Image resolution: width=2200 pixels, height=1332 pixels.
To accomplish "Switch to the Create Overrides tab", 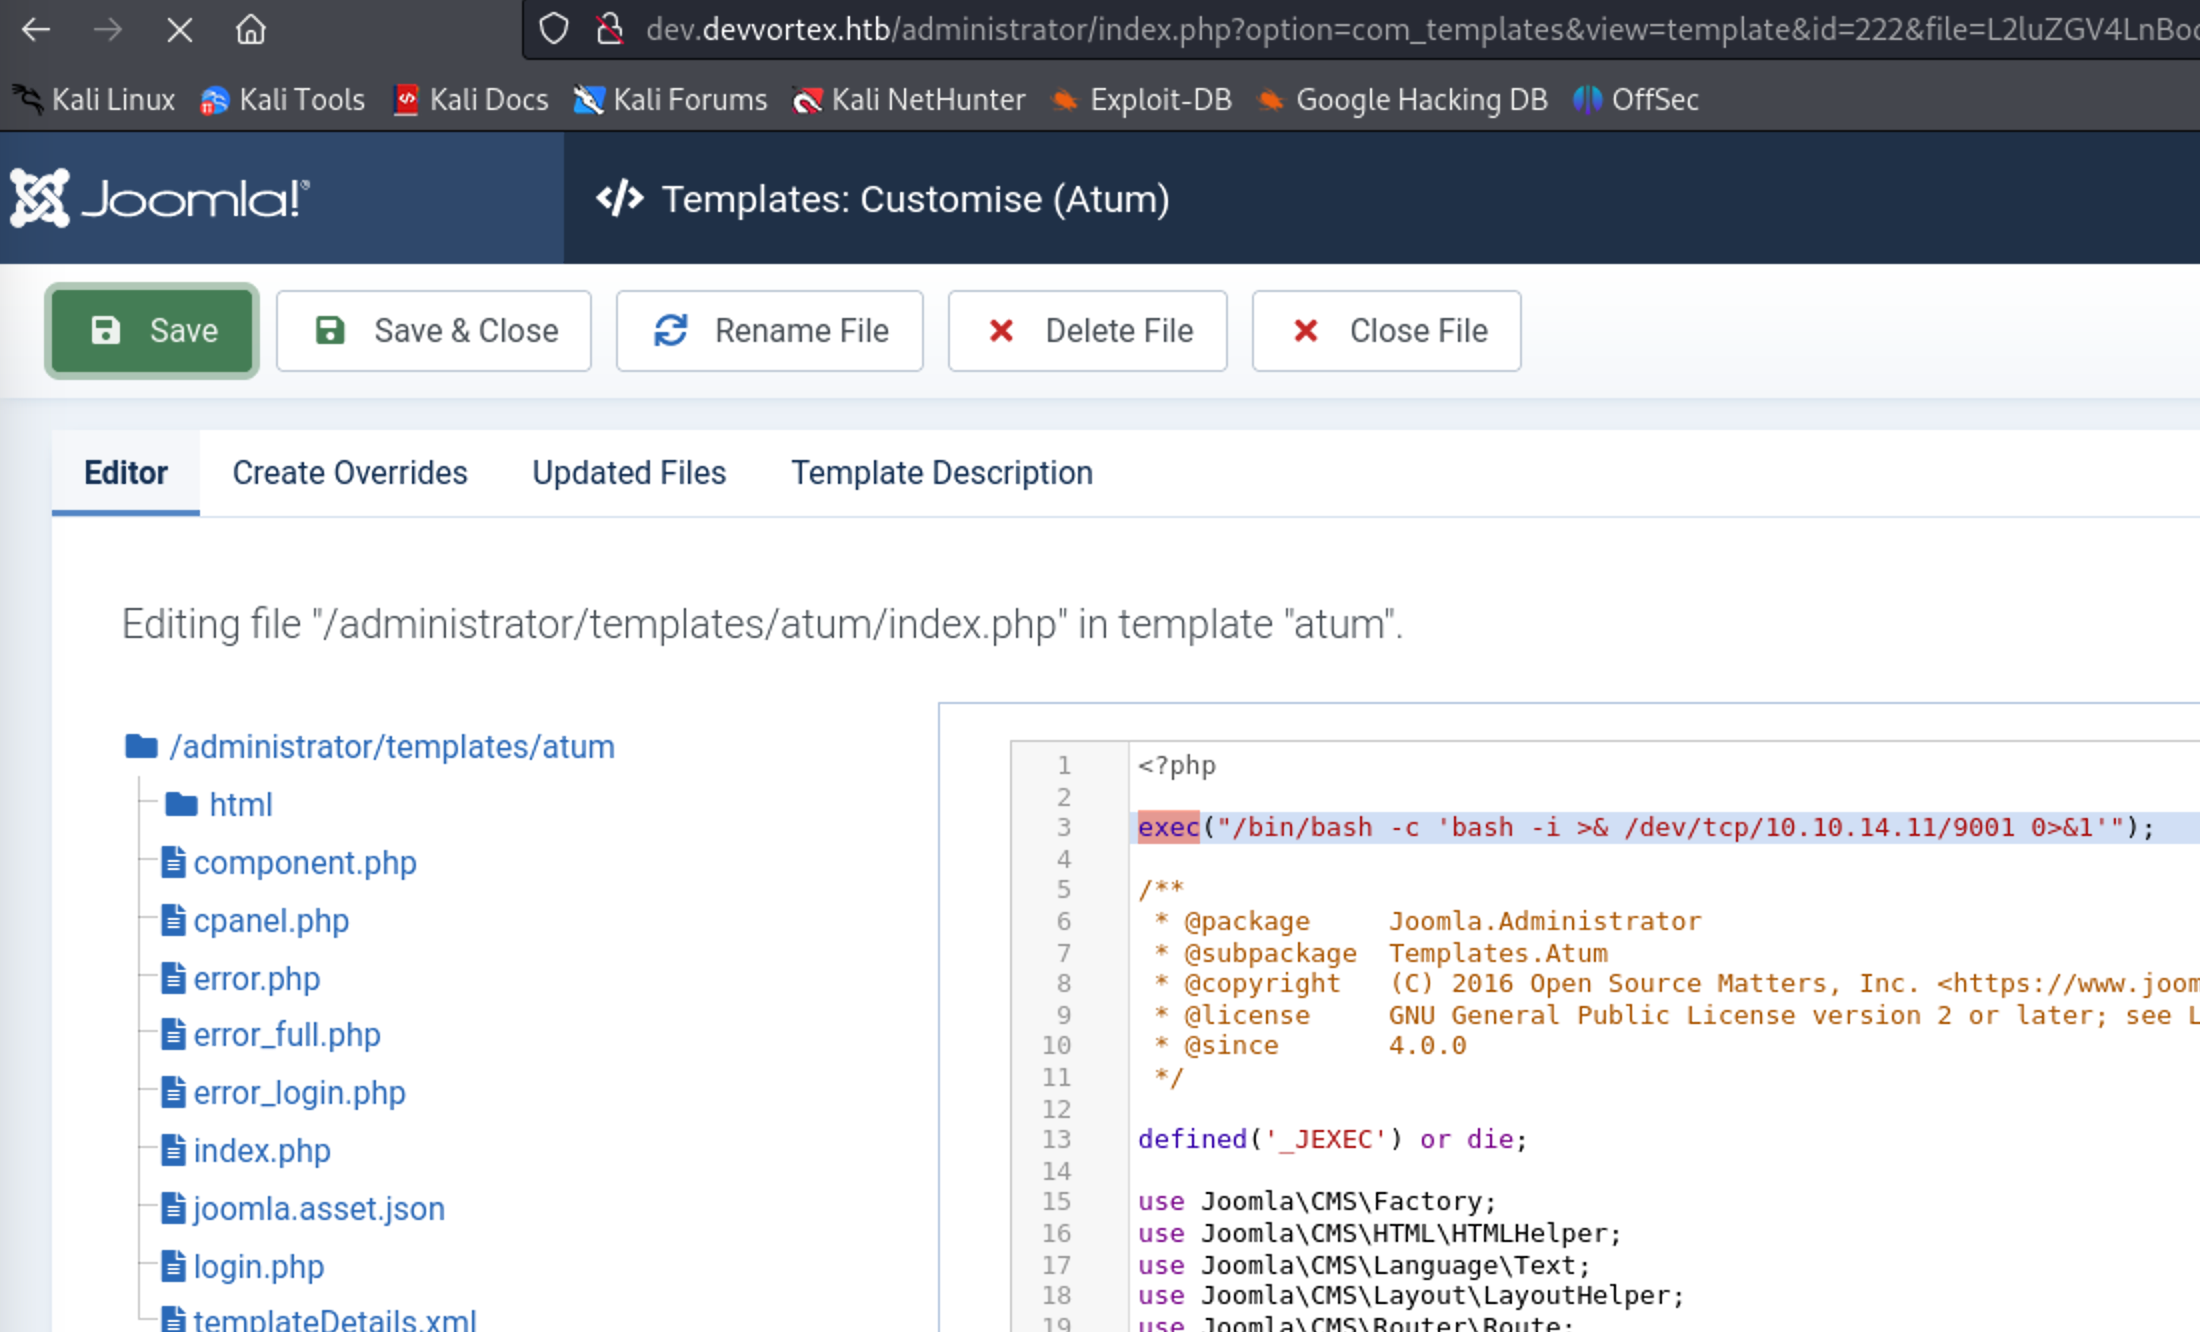I will coord(350,473).
